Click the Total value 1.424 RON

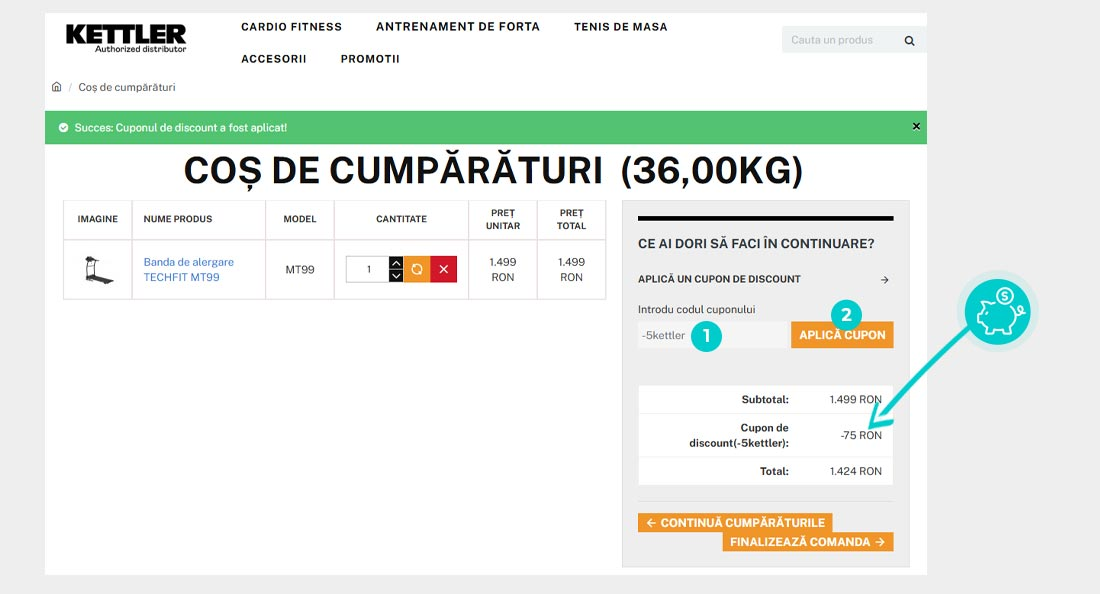click(856, 471)
